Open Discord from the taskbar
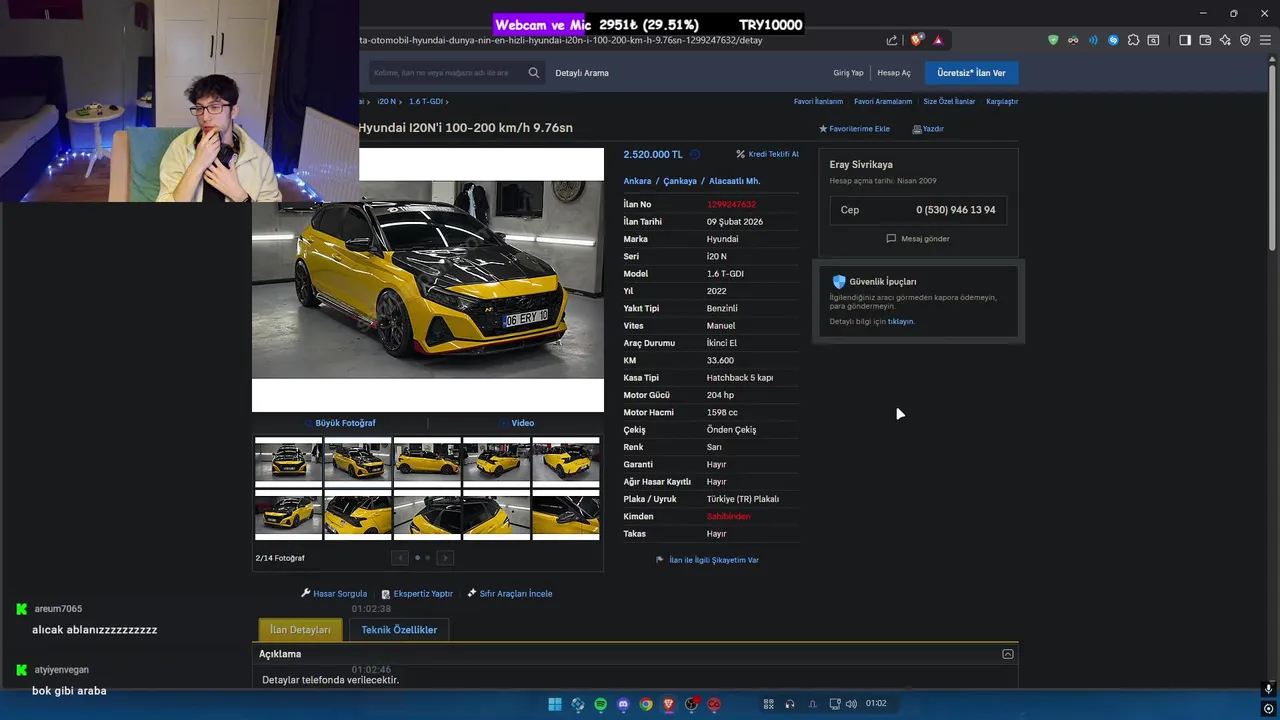Viewport: 1280px width, 720px height. click(x=623, y=704)
